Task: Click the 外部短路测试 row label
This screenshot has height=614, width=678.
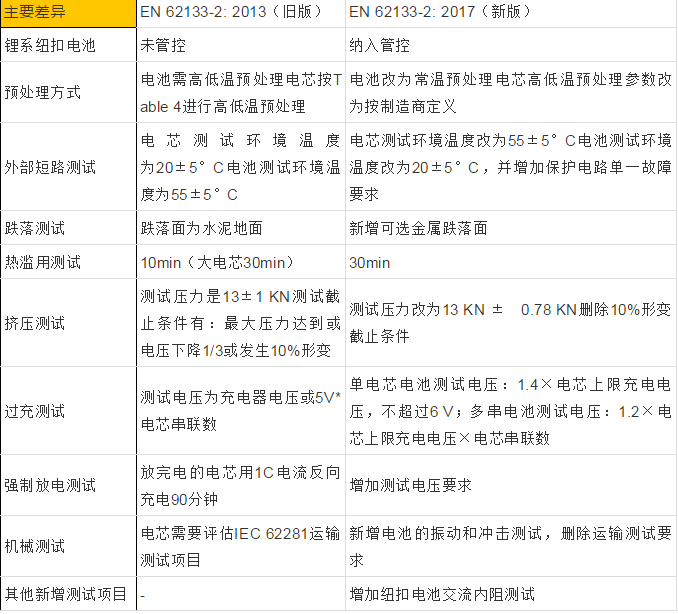Action: click(50, 167)
